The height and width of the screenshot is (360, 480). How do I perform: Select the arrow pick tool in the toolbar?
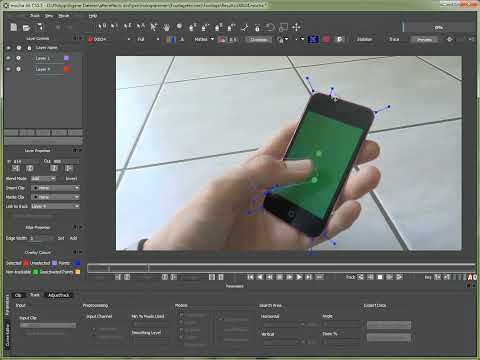pos(153,27)
